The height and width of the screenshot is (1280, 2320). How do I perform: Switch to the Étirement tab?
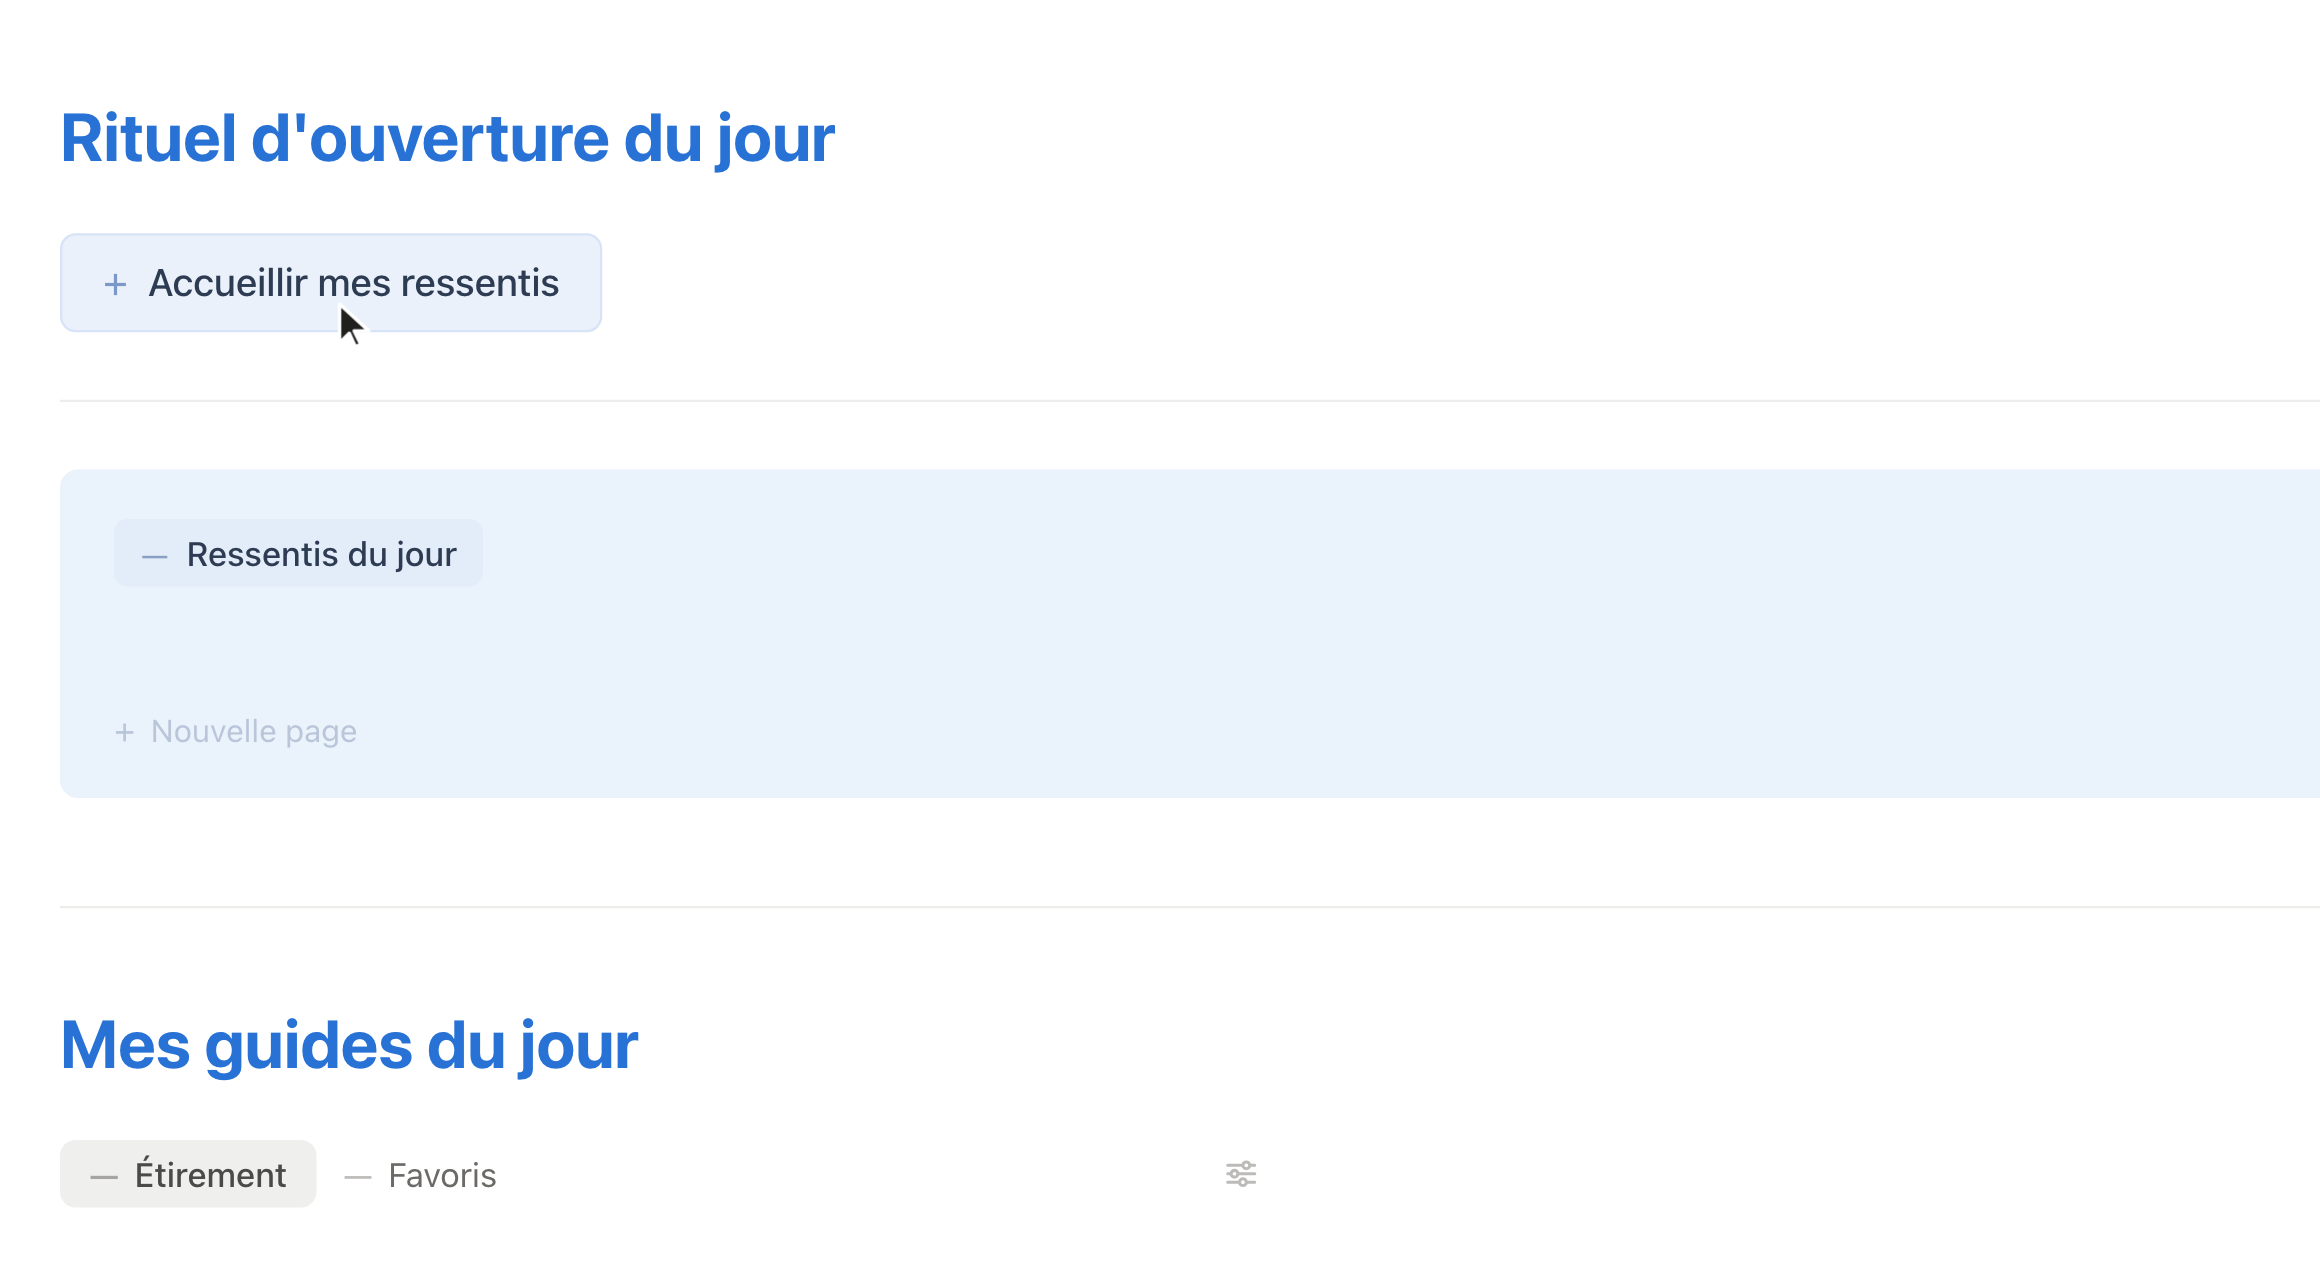tap(188, 1174)
